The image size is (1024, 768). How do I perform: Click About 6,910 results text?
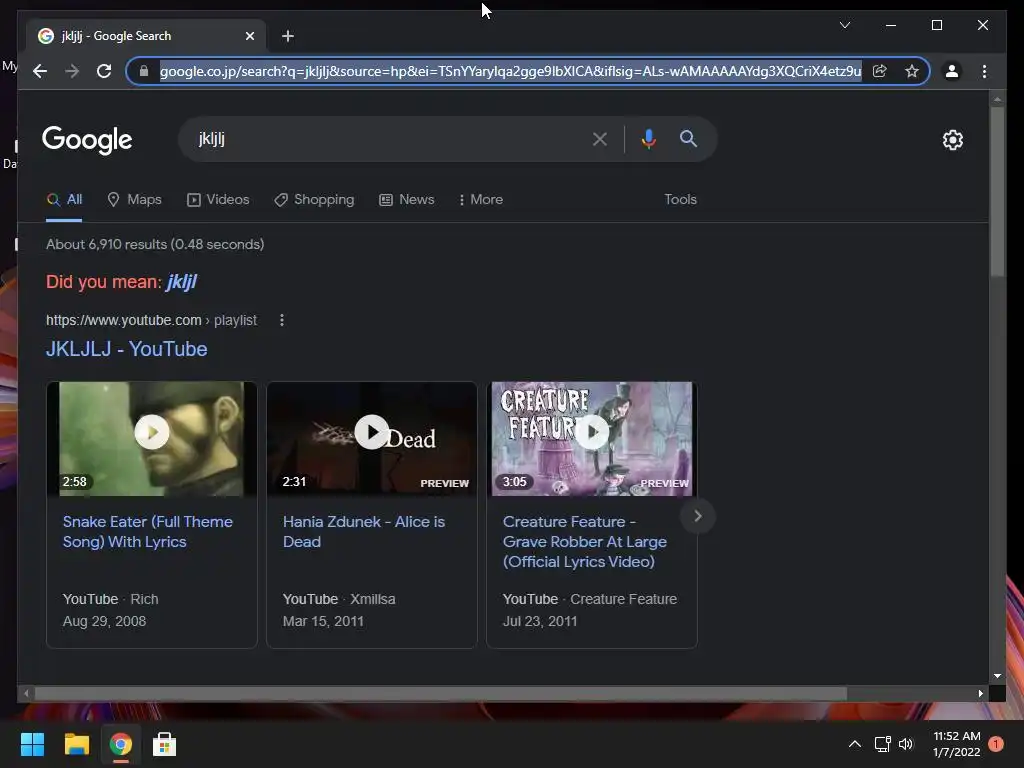[155, 244]
